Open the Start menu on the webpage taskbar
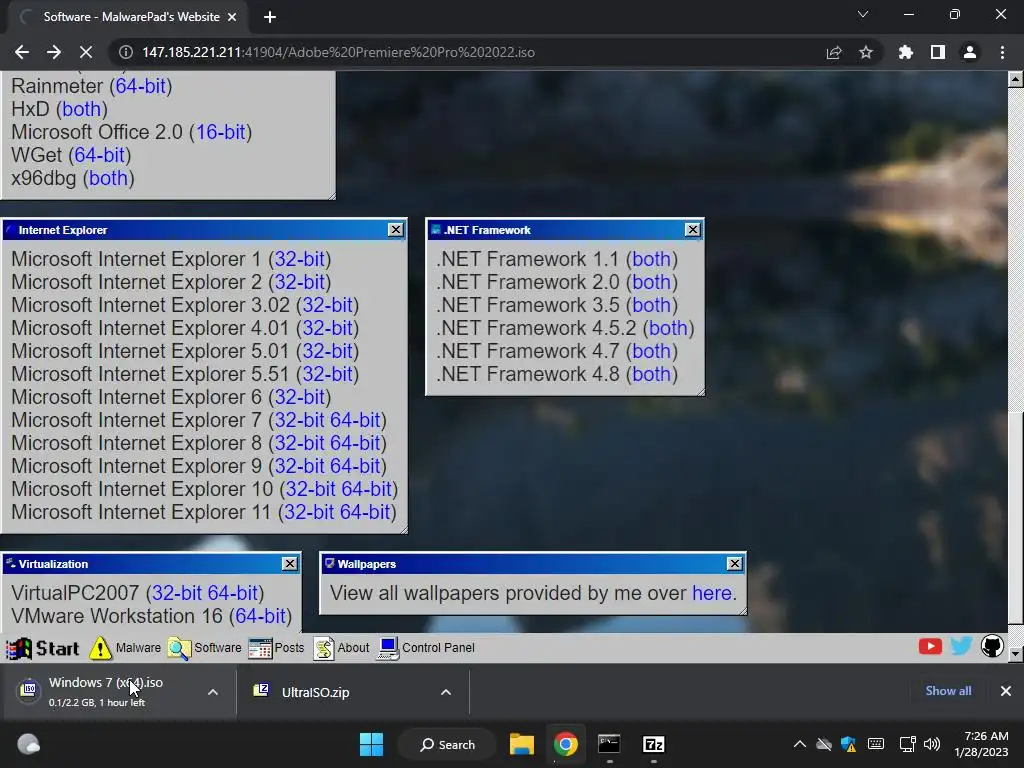Viewport: 1024px width, 768px height. pos(43,648)
